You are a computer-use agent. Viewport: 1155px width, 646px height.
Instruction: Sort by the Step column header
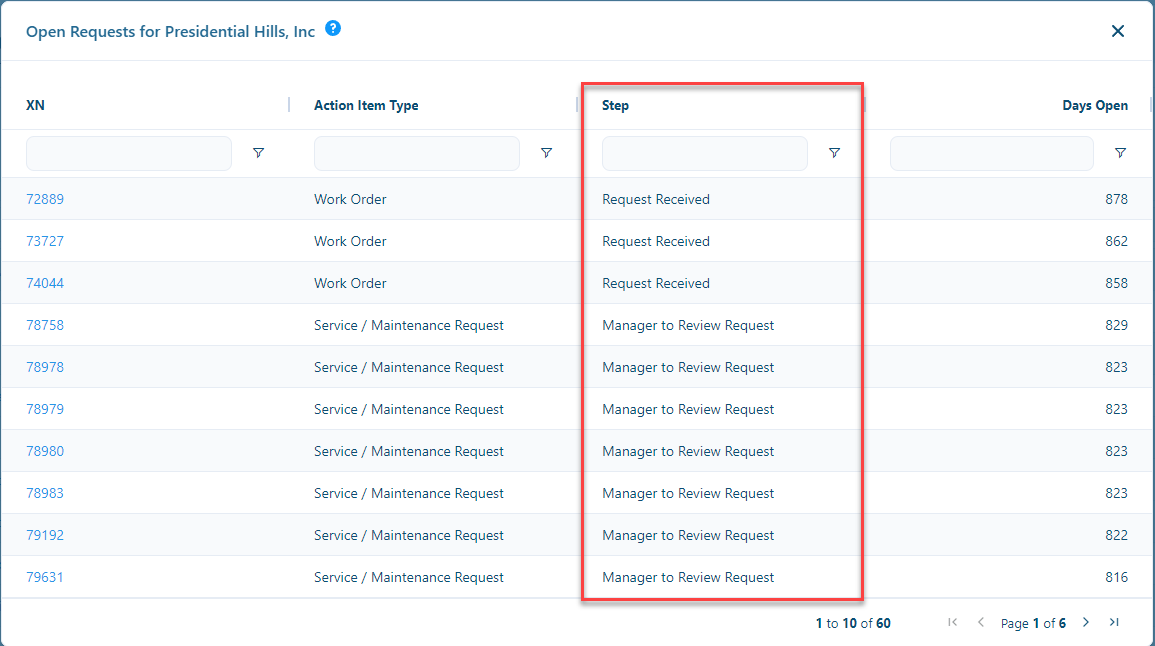point(615,105)
